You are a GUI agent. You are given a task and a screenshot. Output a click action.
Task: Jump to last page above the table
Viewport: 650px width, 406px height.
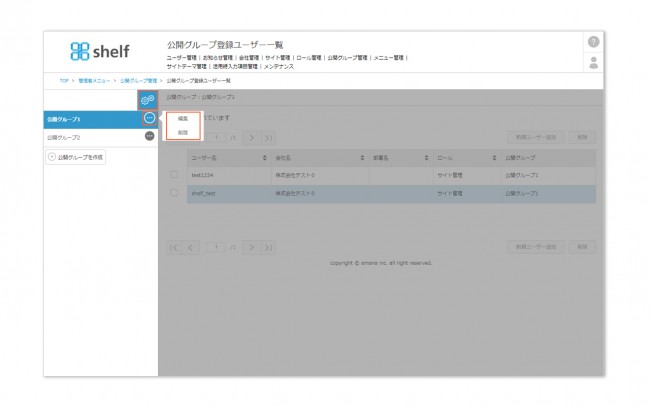[x=269, y=138]
